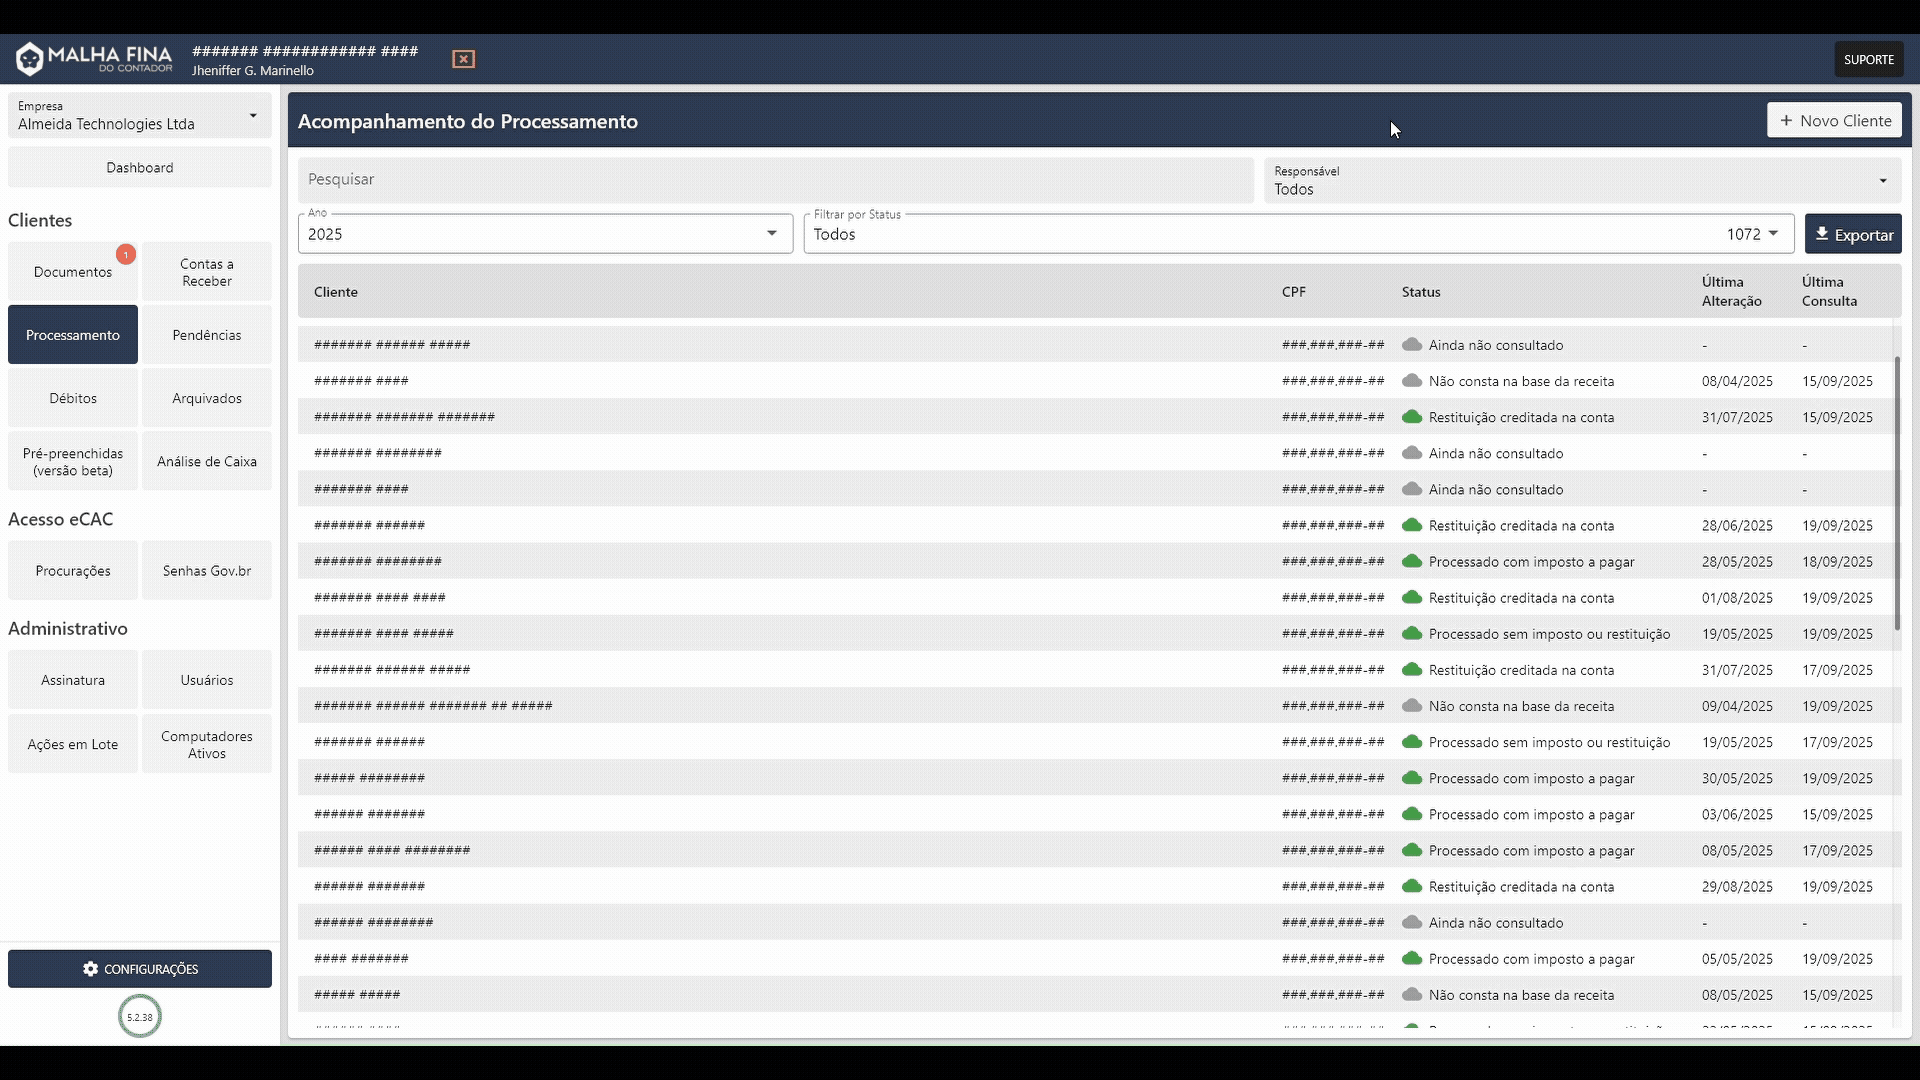Click the plus icon in Novo Cliente
The width and height of the screenshot is (1920, 1080).
pyautogui.click(x=1786, y=121)
